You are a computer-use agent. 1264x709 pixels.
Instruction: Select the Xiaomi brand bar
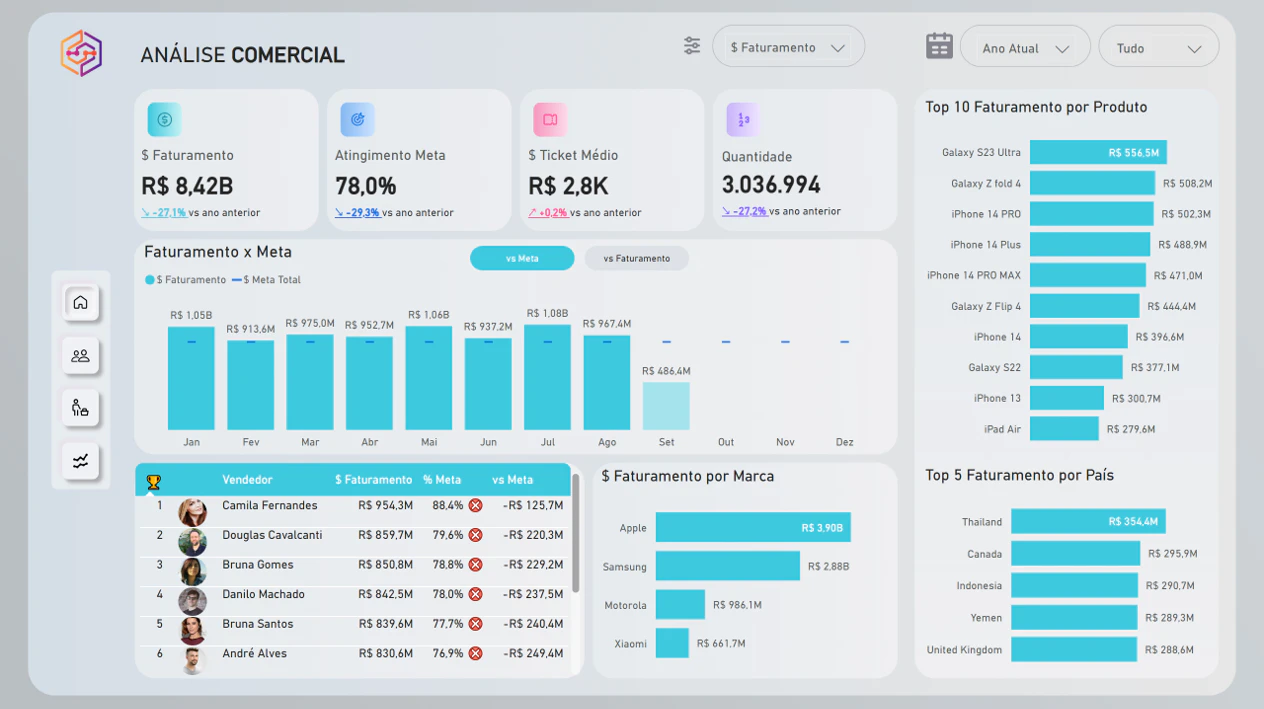672,643
